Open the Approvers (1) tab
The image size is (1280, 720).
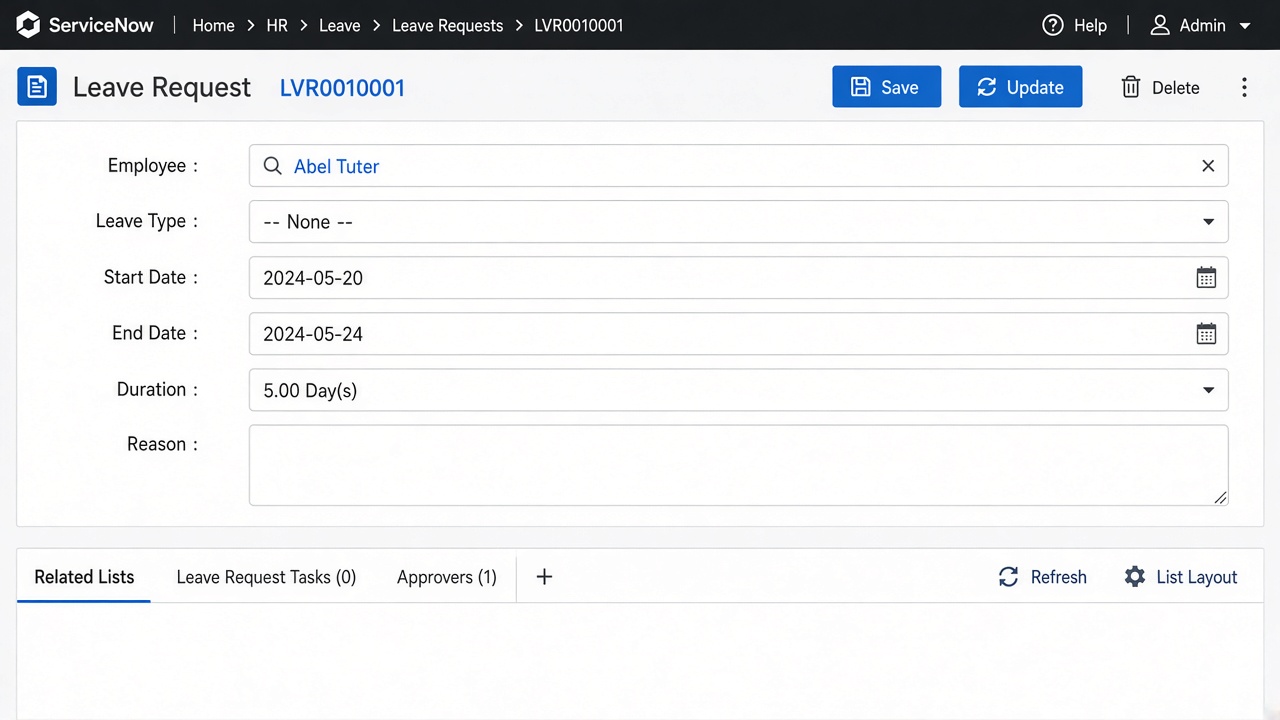point(447,577)
